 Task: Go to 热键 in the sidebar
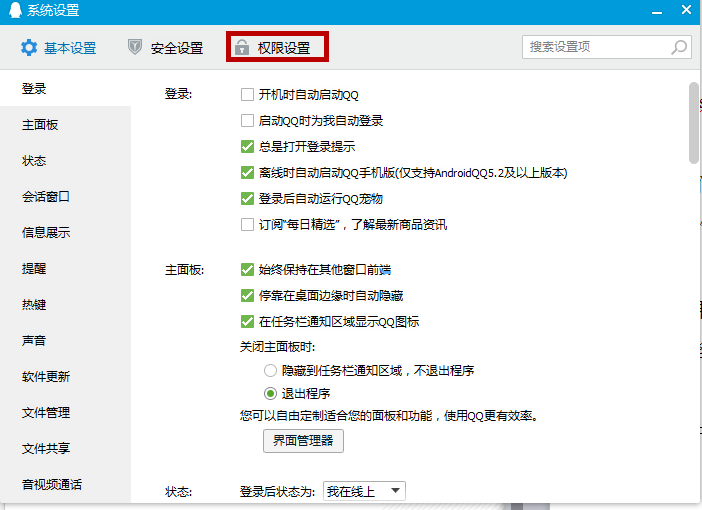(65, 304)
